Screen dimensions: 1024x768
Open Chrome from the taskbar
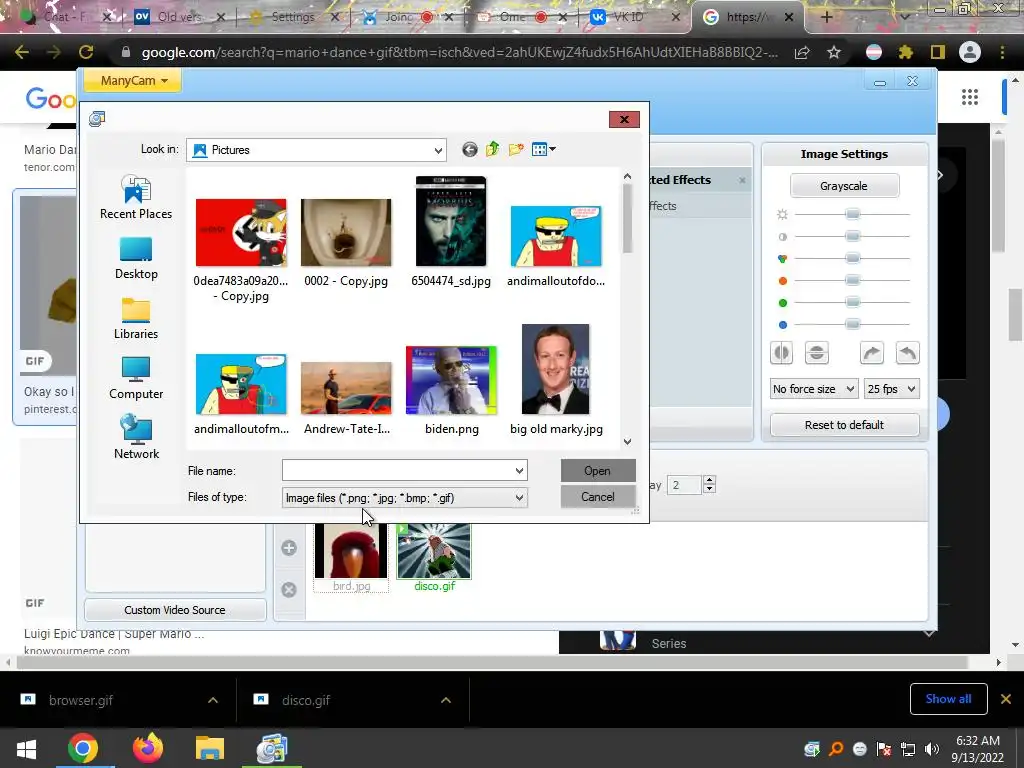(83, 748)
